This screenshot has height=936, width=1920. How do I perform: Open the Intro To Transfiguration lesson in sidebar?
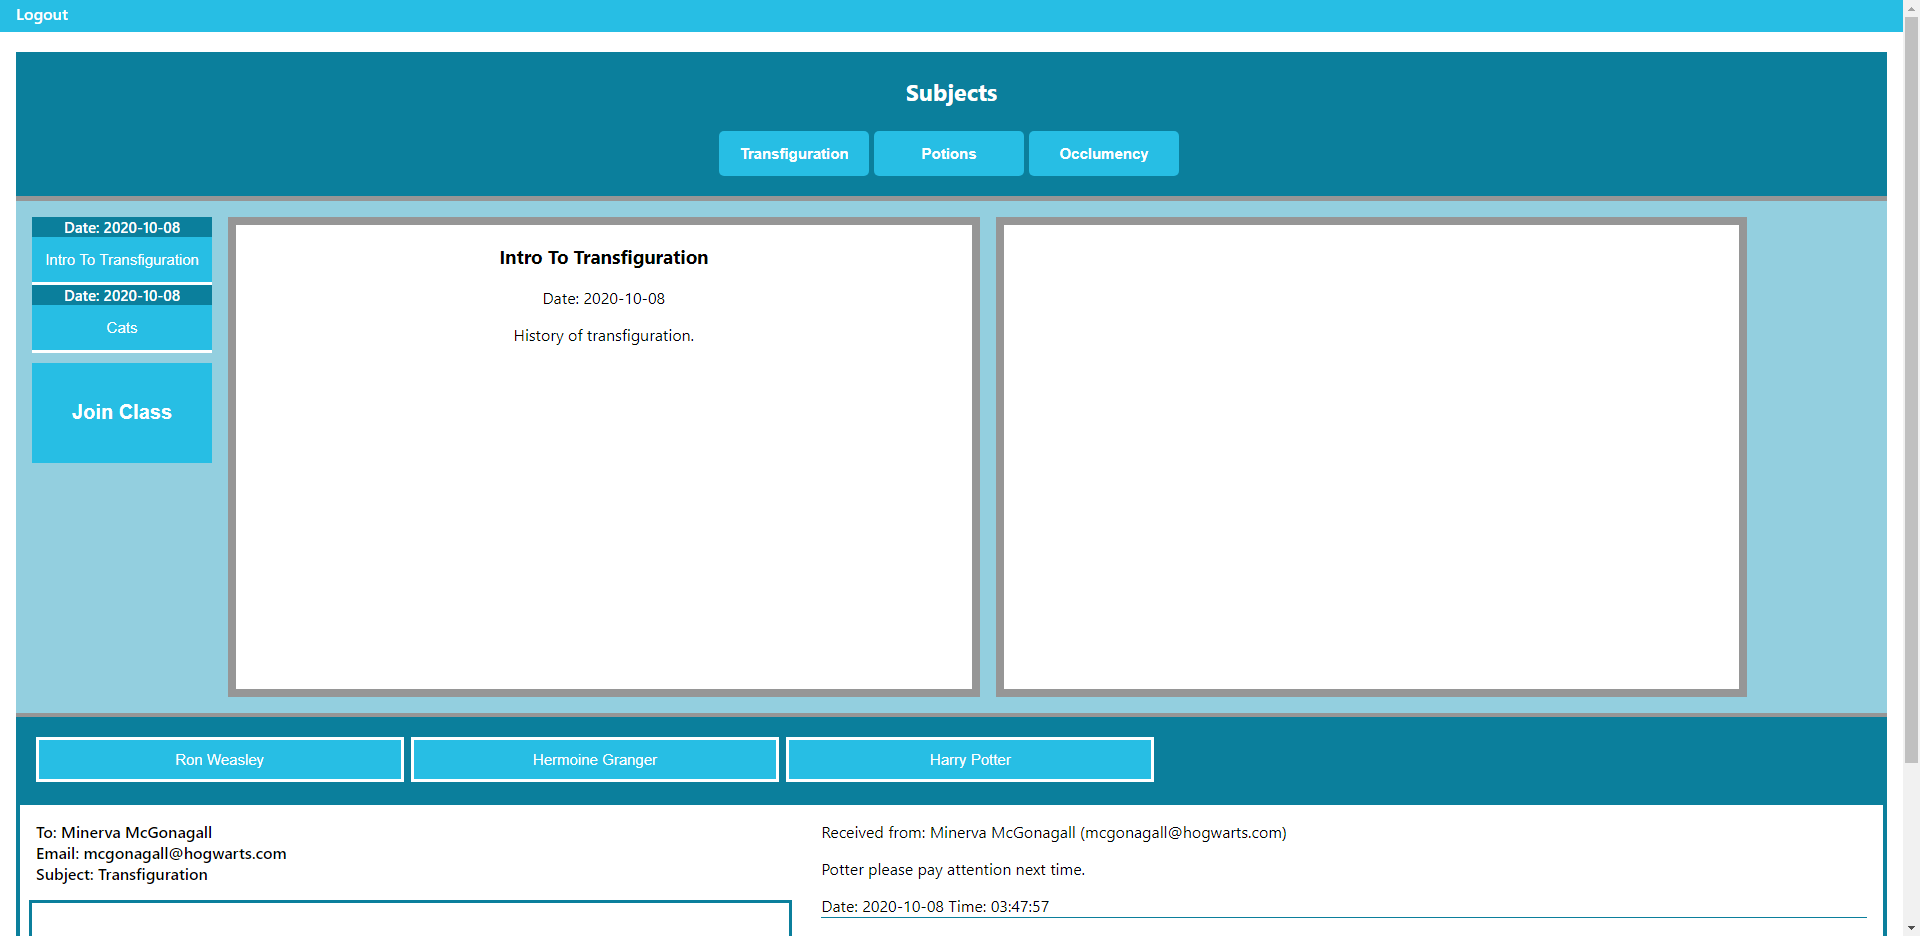(x=122, y=260)
